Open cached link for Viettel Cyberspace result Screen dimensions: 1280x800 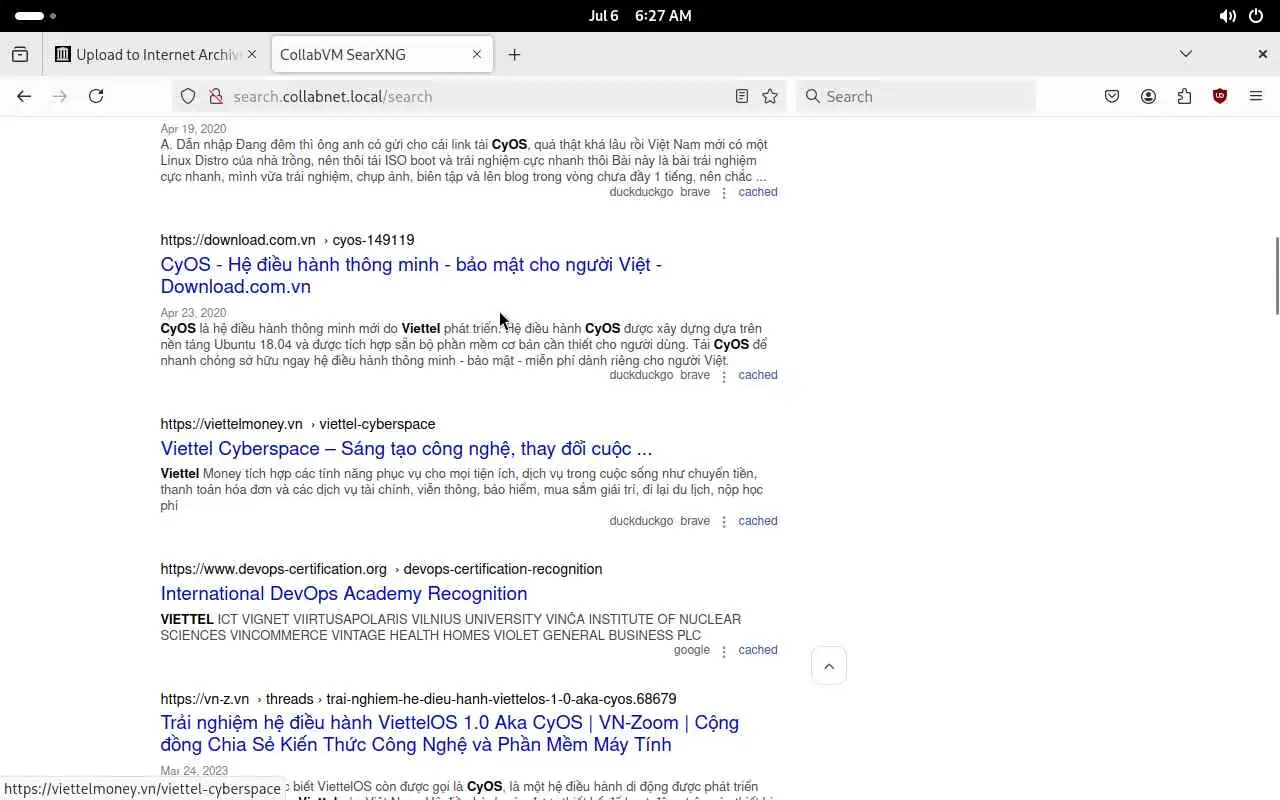click(x=758, y=521)
